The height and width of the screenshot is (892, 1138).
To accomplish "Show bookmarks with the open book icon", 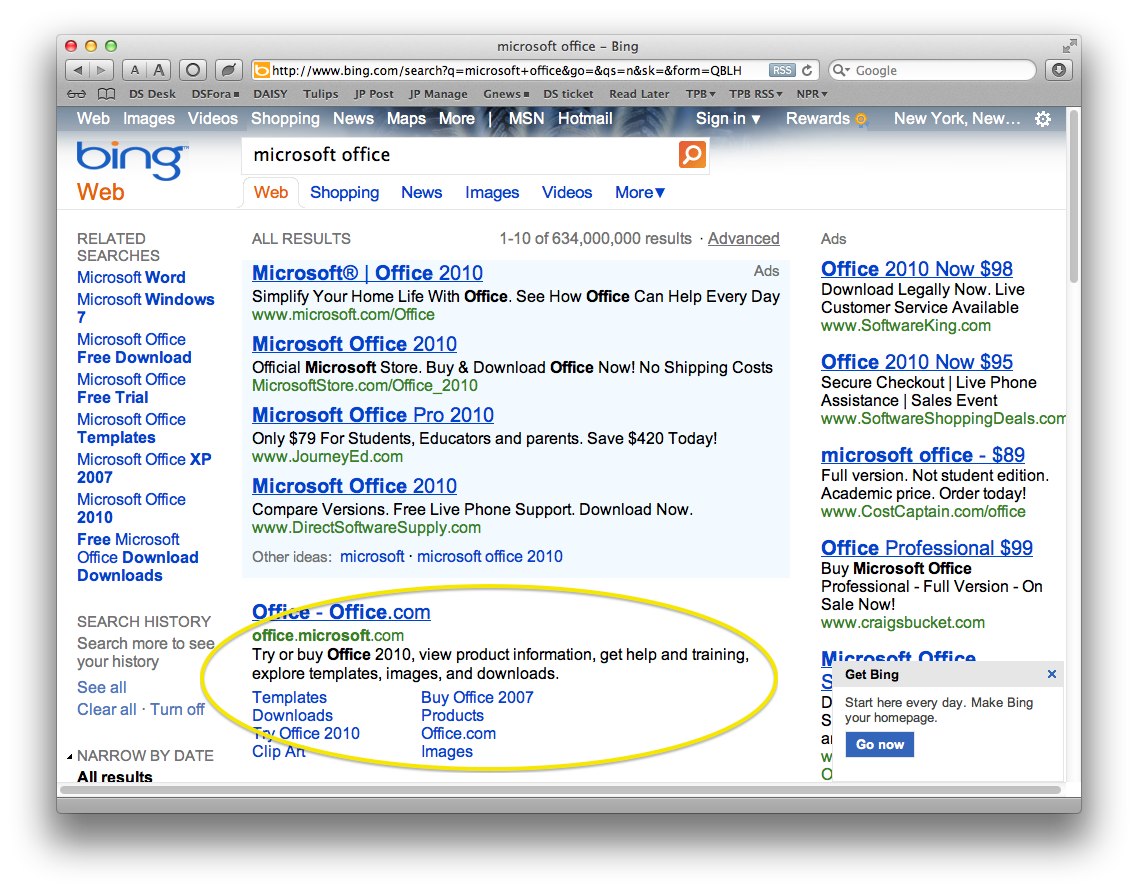I will [x=107, y=94].
